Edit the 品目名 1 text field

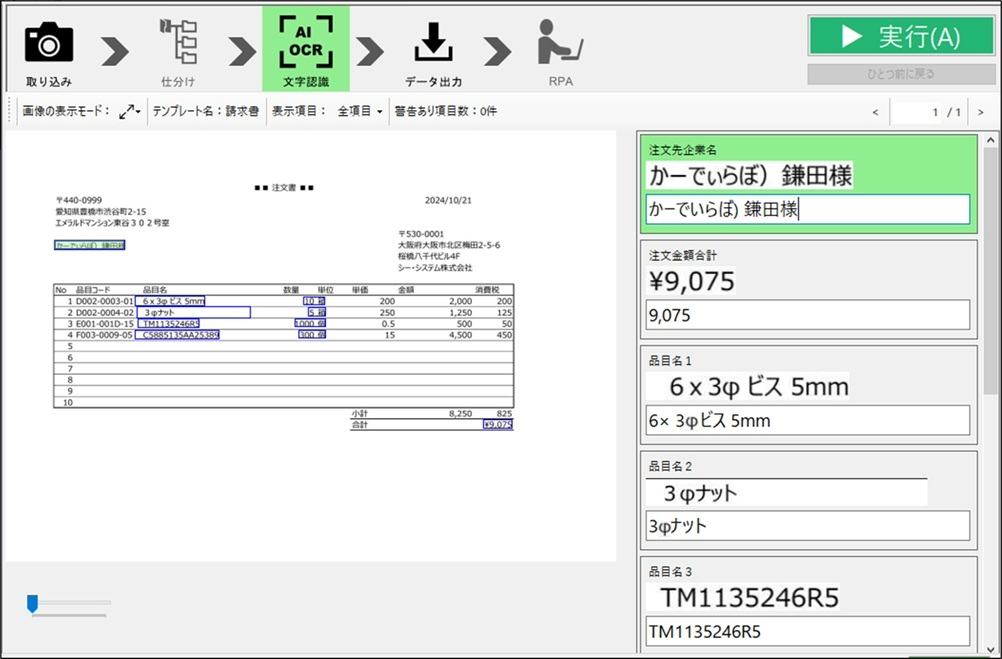pyautogui.click(x=808, y=421)
